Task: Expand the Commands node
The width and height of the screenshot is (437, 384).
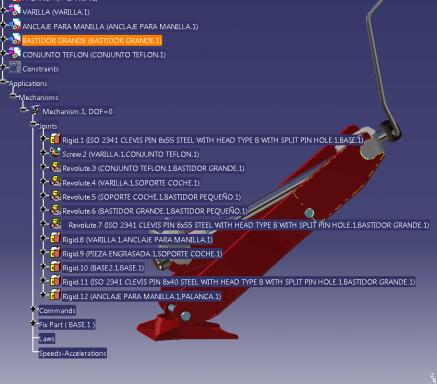Action: tap(33, 309)
